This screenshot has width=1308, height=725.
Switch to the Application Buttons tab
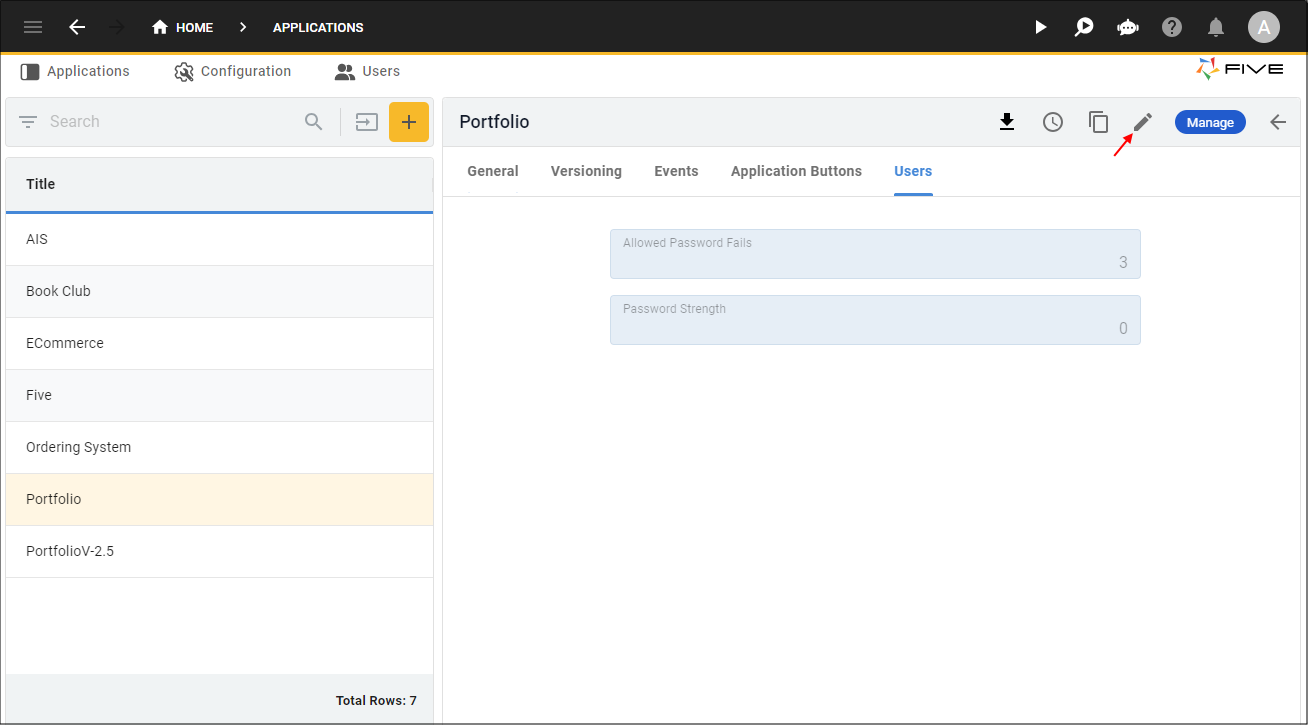point(796,171)
